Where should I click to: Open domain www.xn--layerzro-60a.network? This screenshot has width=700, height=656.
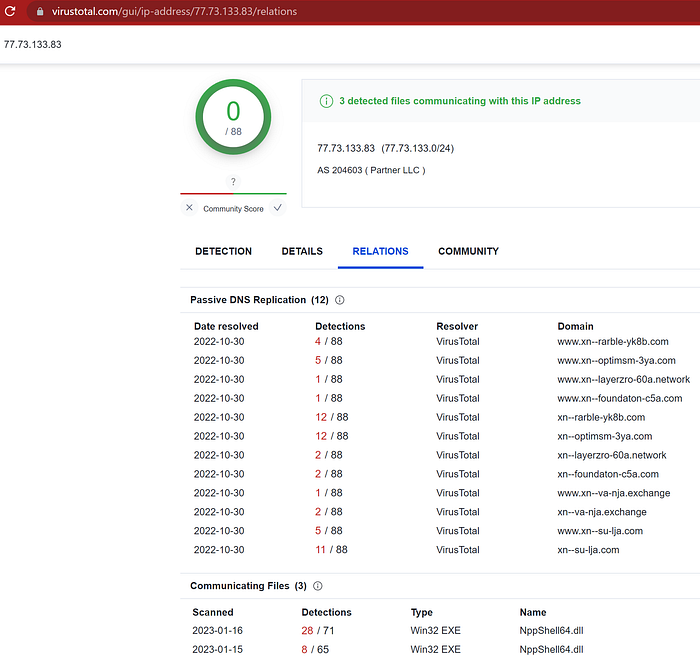623,380
